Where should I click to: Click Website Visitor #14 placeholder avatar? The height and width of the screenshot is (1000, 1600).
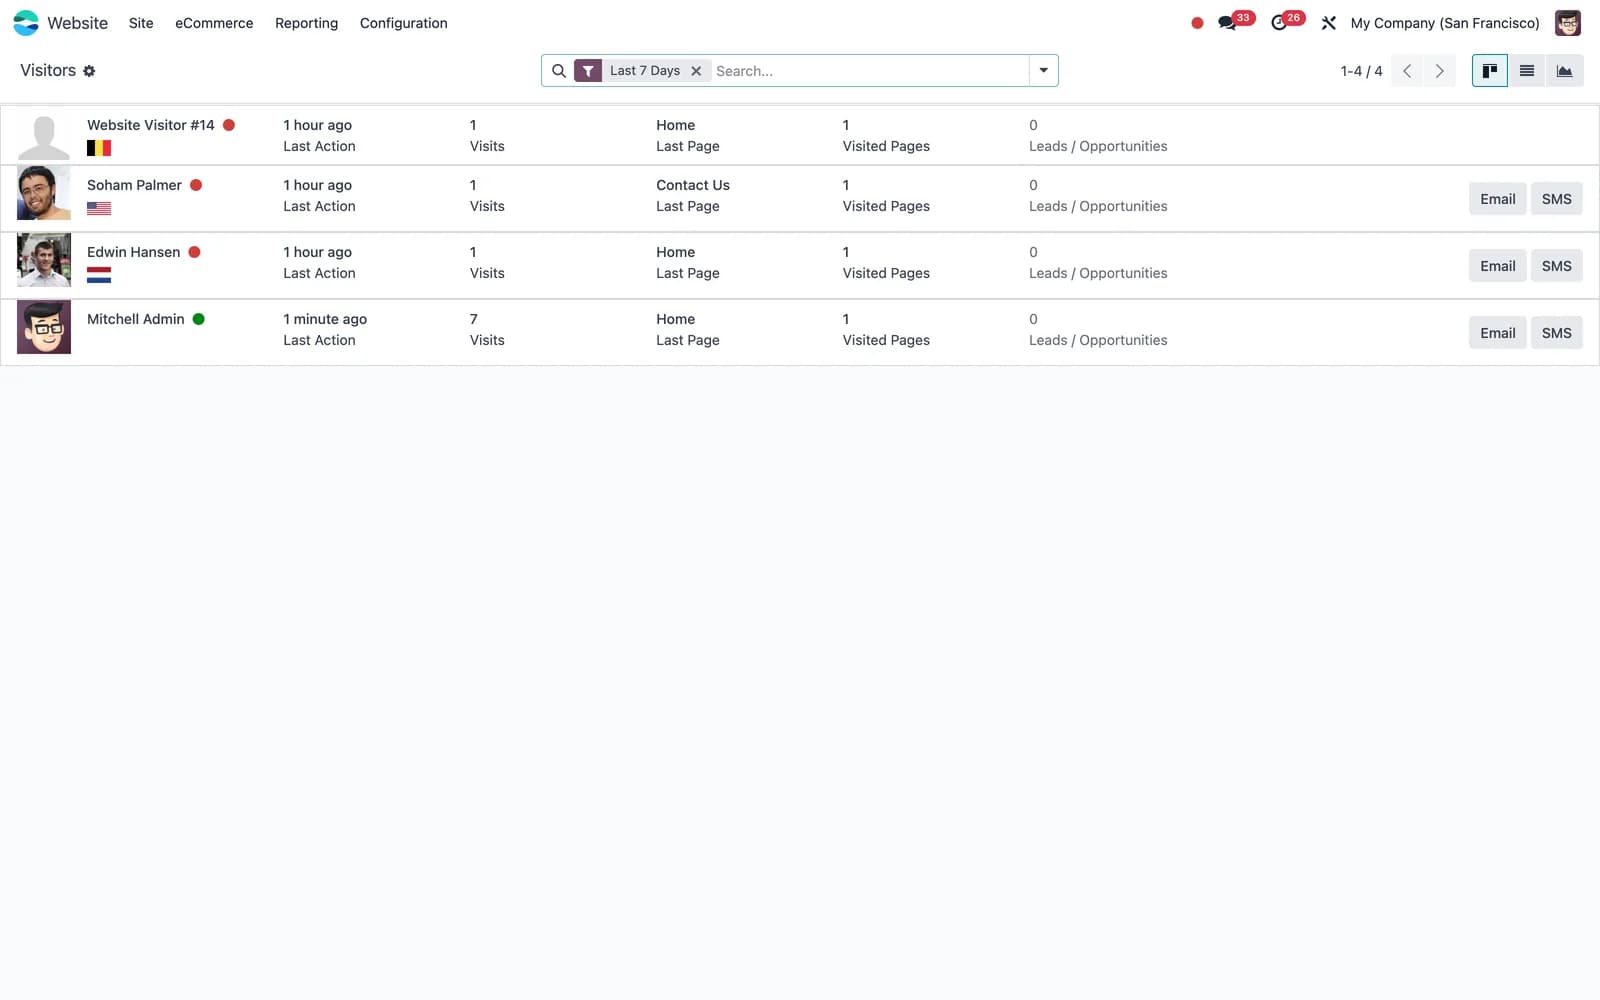44,136
